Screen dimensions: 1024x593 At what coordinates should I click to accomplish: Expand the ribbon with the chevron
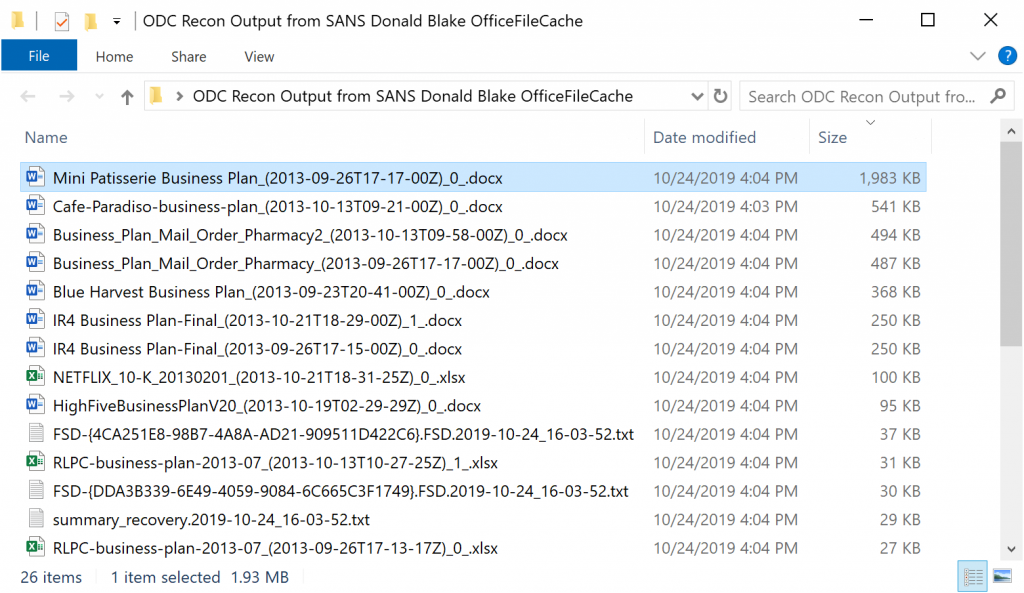(x=977, y=56)
